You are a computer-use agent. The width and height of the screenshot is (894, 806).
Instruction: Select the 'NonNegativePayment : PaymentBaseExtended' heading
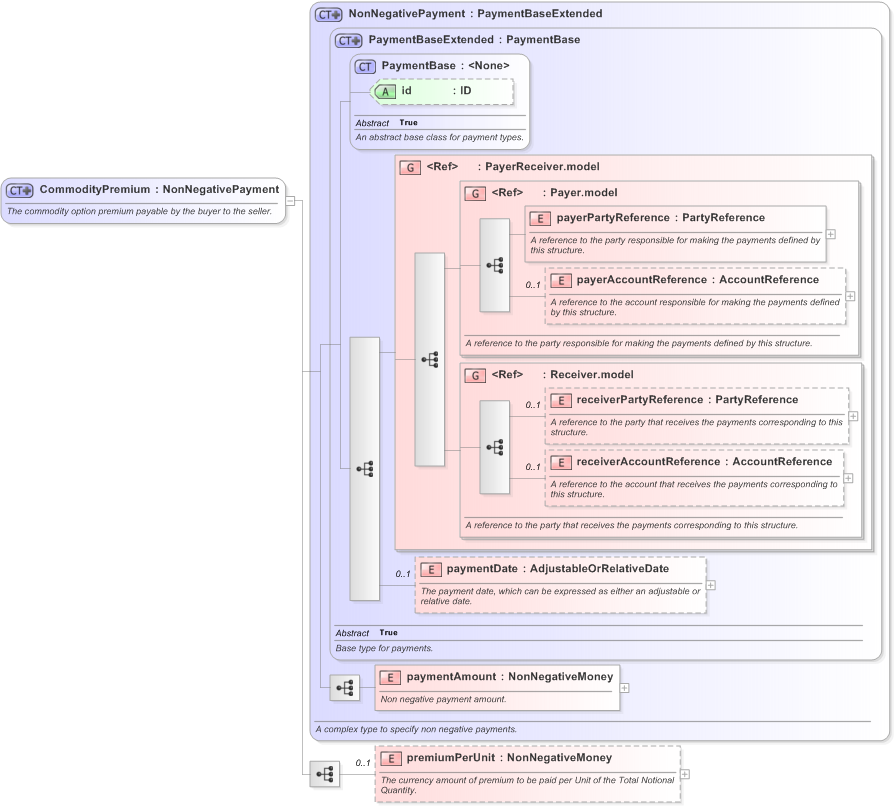[x=475, y=14]
